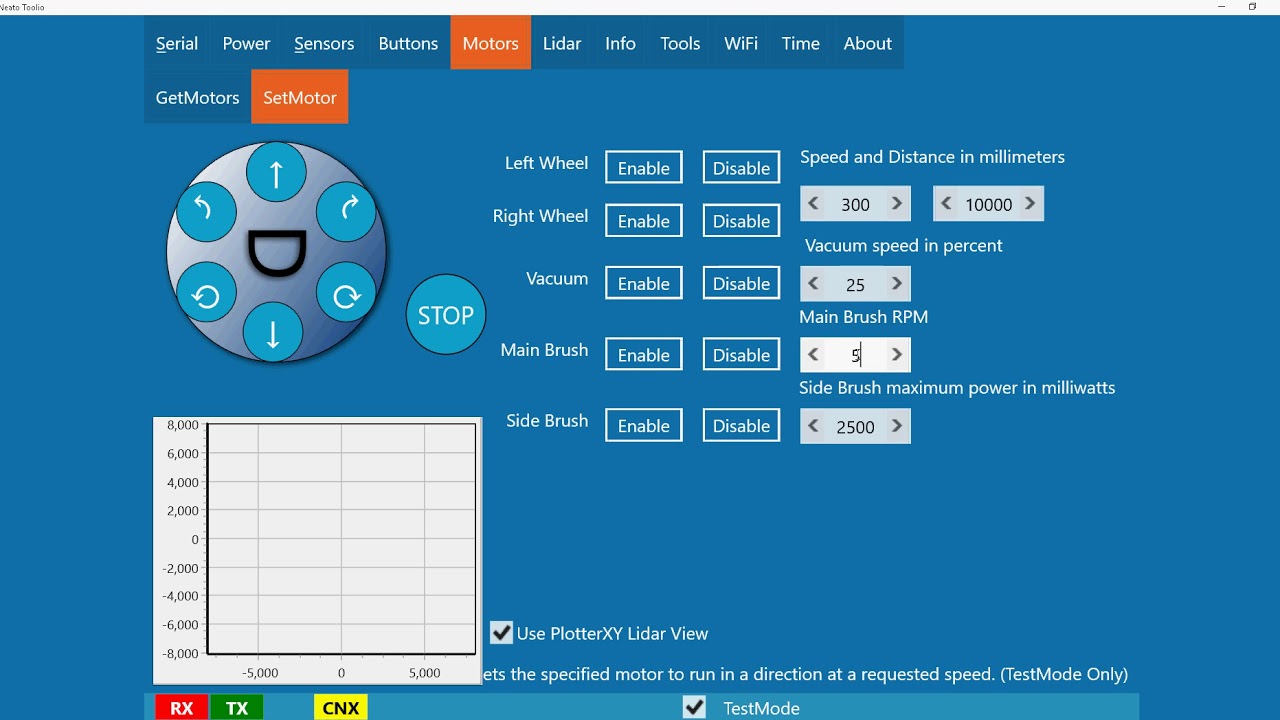Toggle the TestMode checkbox
This screenshot has height=720, width=1280.
point(694,707)
